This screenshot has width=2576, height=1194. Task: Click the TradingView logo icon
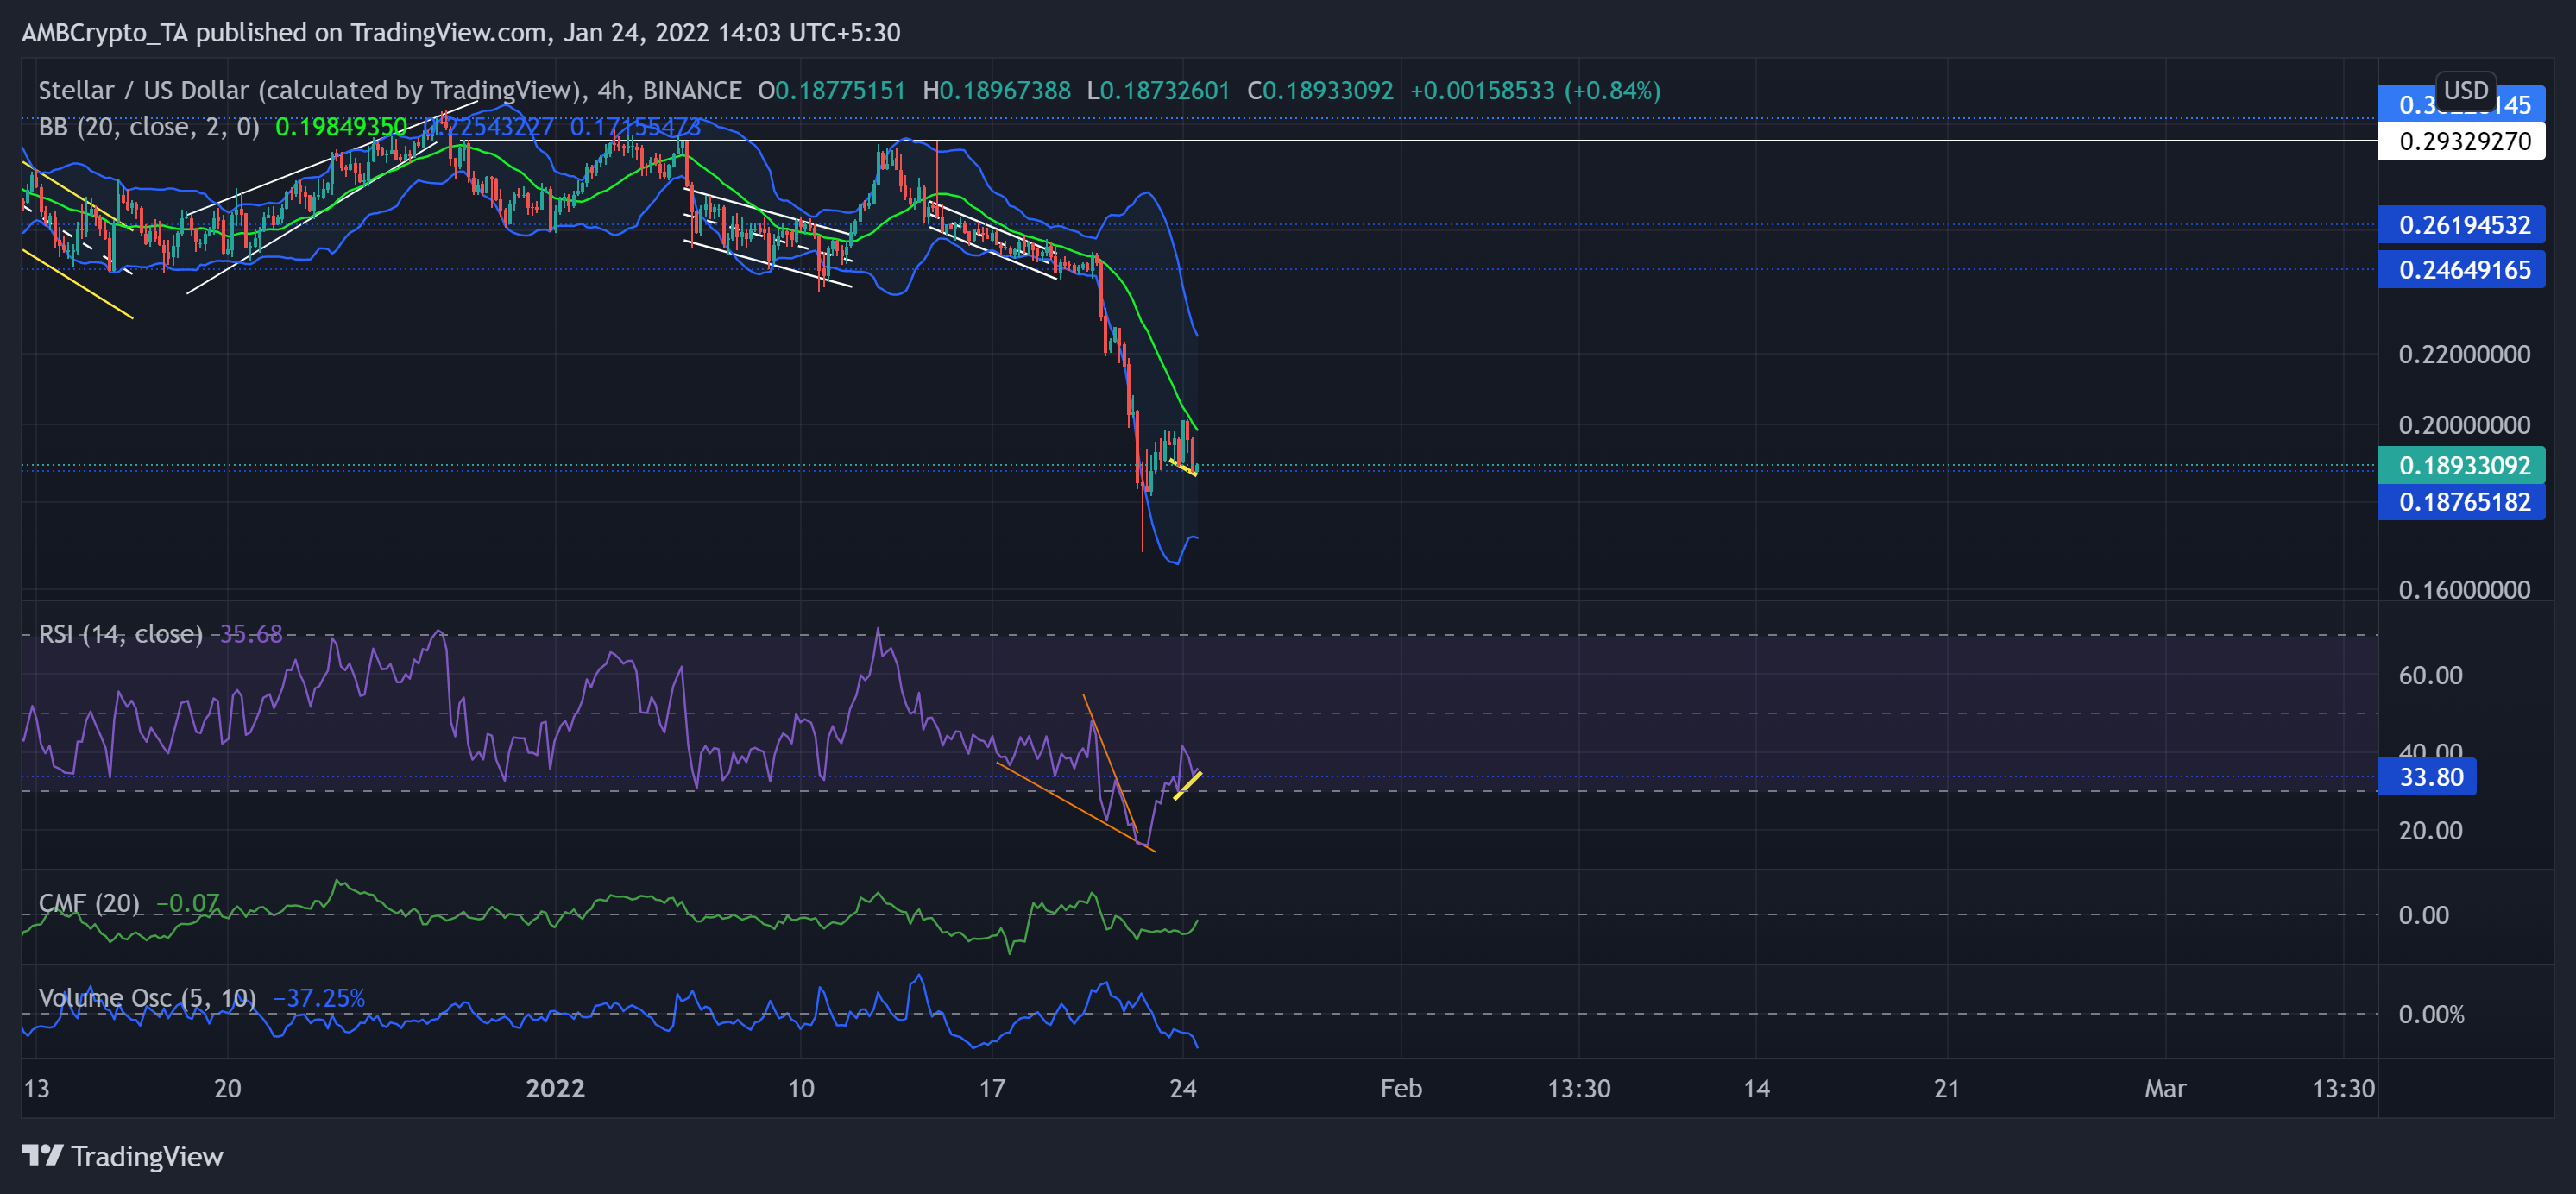point(44,1157)
